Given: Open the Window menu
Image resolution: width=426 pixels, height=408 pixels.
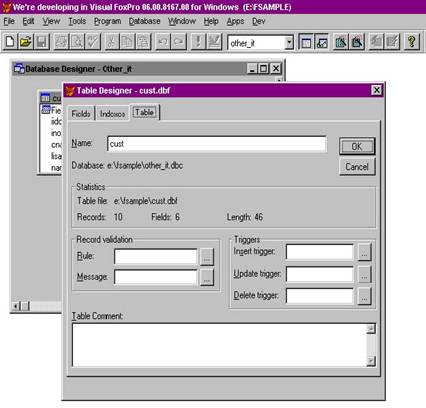Looking at the screenshot, I should point(182,21).
